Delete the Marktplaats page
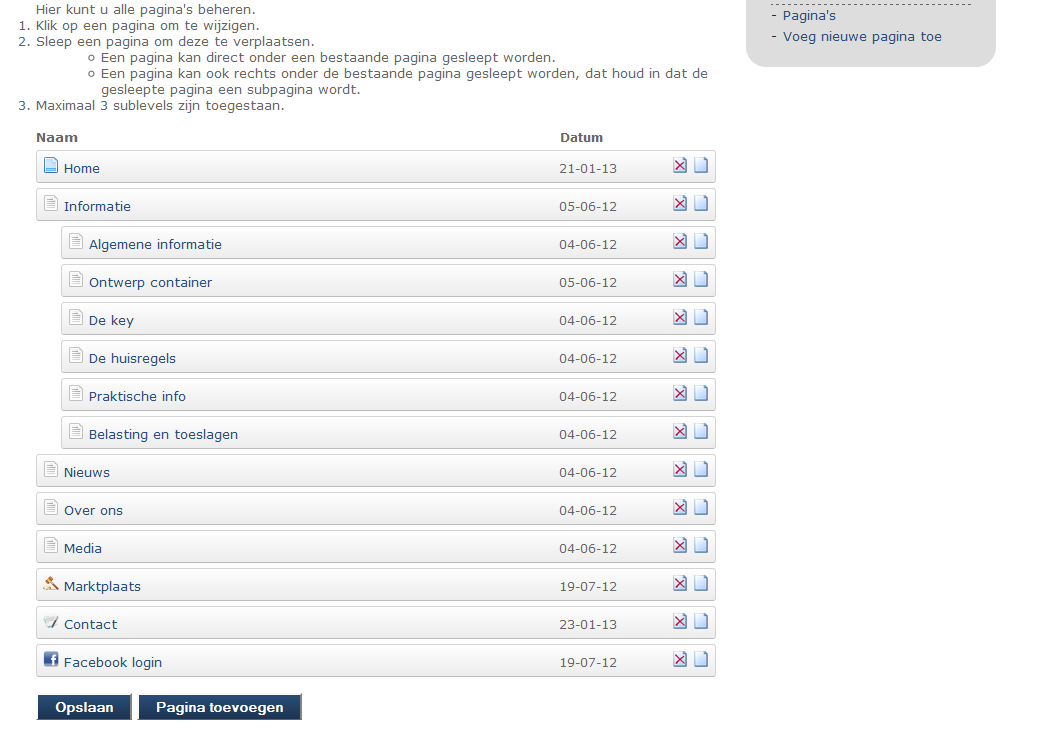Screen dimensions: 1037x738 pos(680,584)
